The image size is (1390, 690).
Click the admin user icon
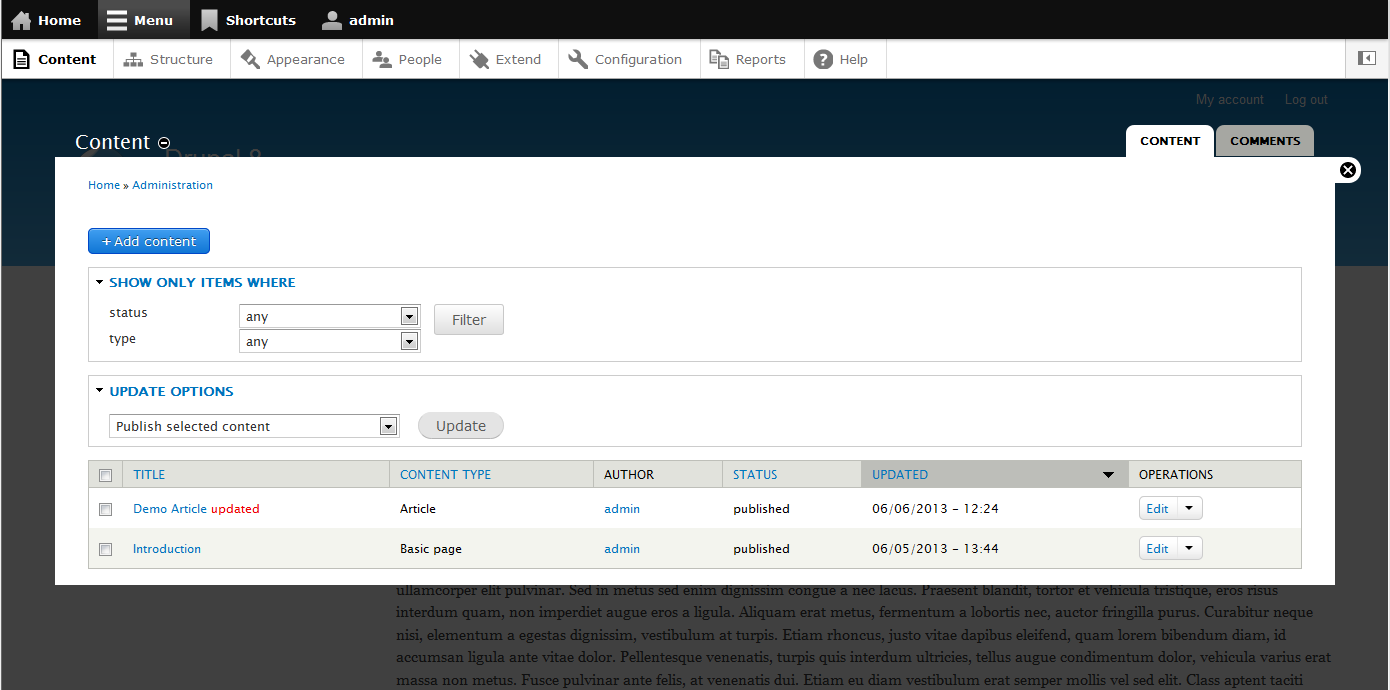[x=332, y=20]
